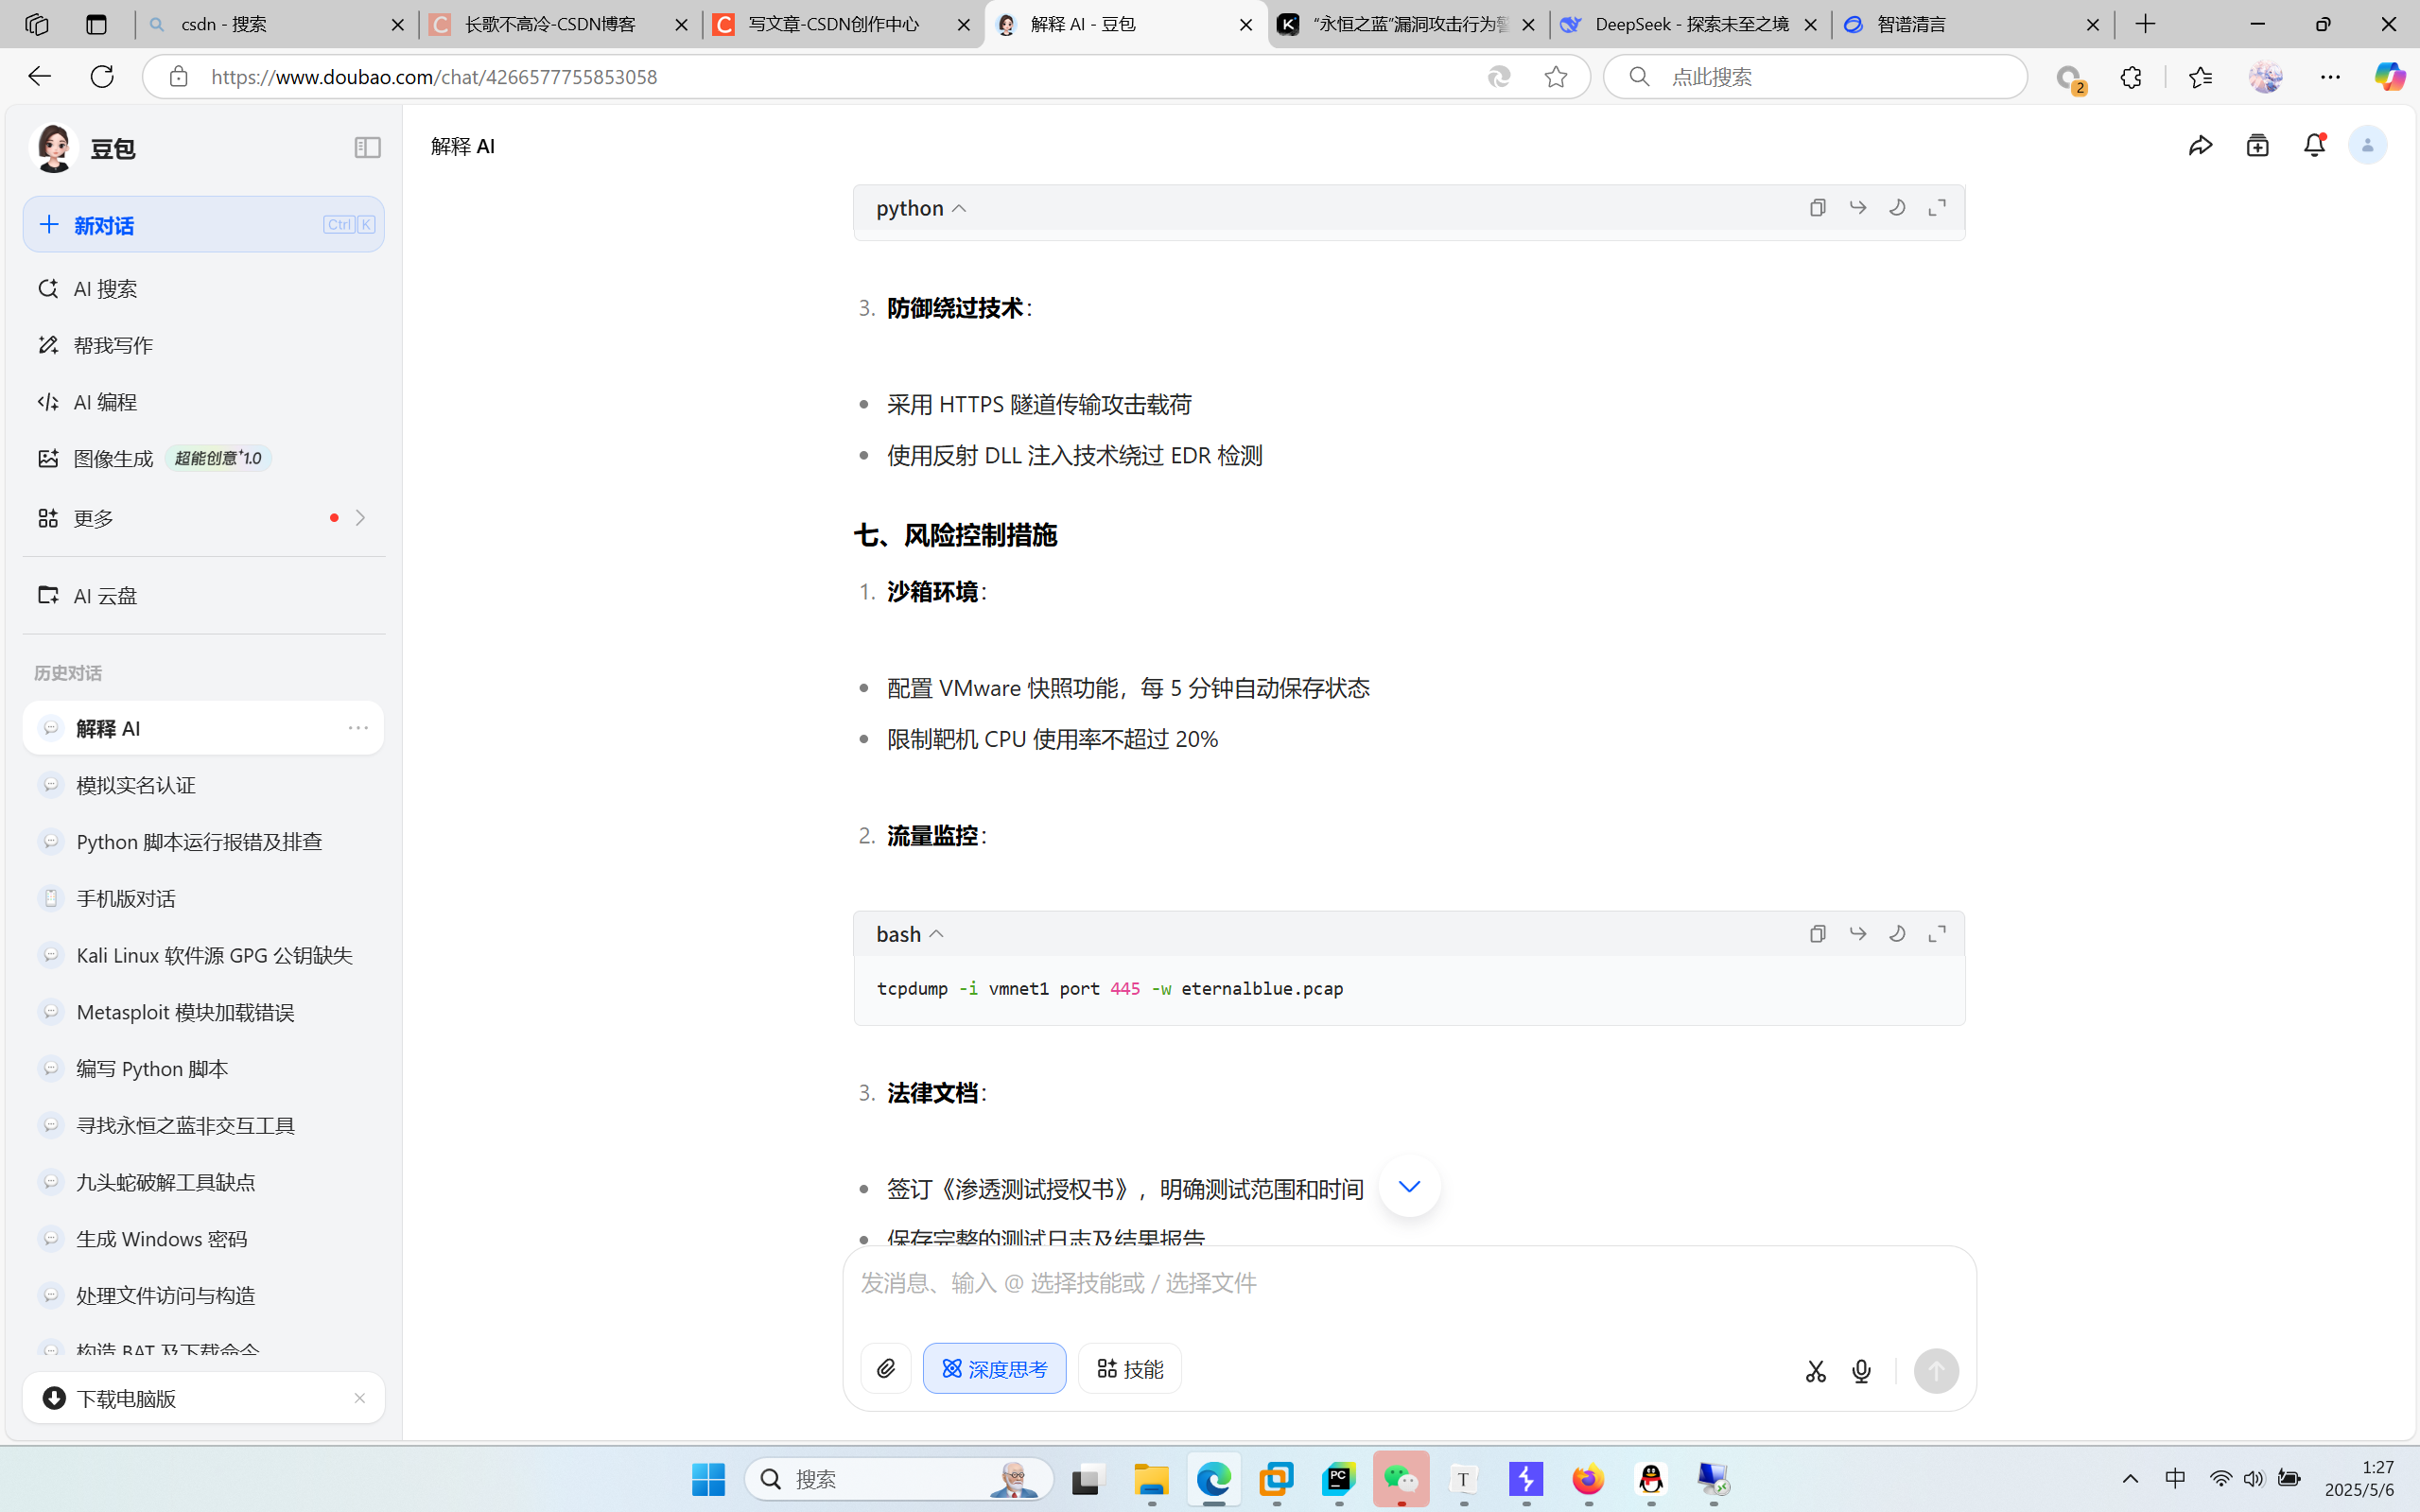2420x1512 pixels.
Task: Open the AI 编程 sidebar item
Action: click(105, 402)
